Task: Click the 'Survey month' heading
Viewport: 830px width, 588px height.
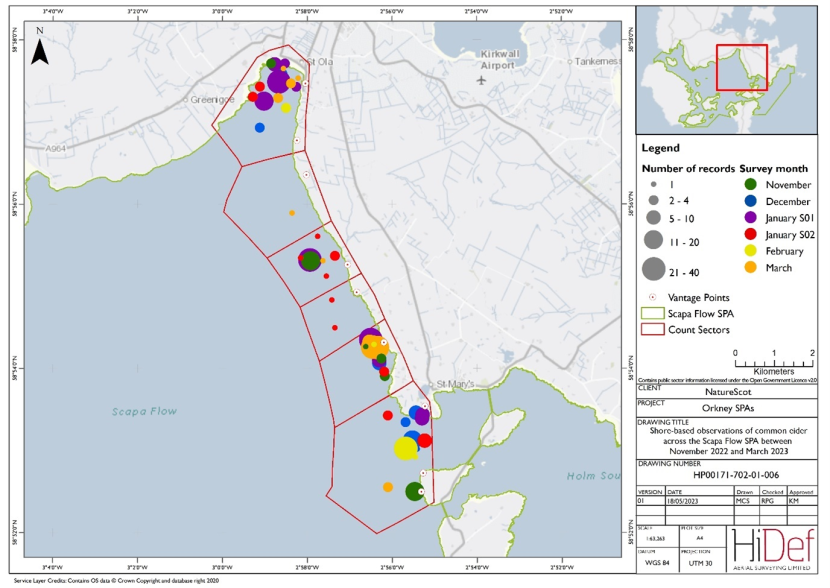Action: 773,169
